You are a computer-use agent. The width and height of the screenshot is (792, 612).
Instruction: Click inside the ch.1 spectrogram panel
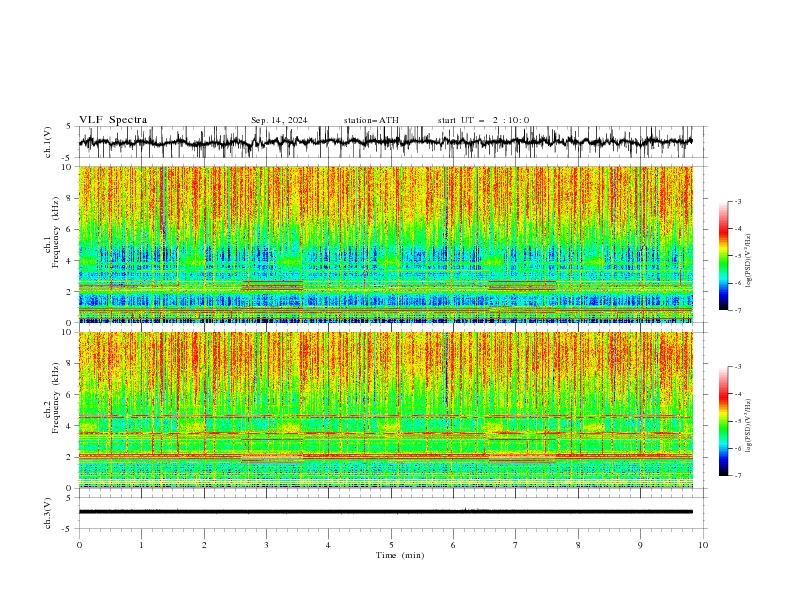pyautogui.click(x=385, y=244)
